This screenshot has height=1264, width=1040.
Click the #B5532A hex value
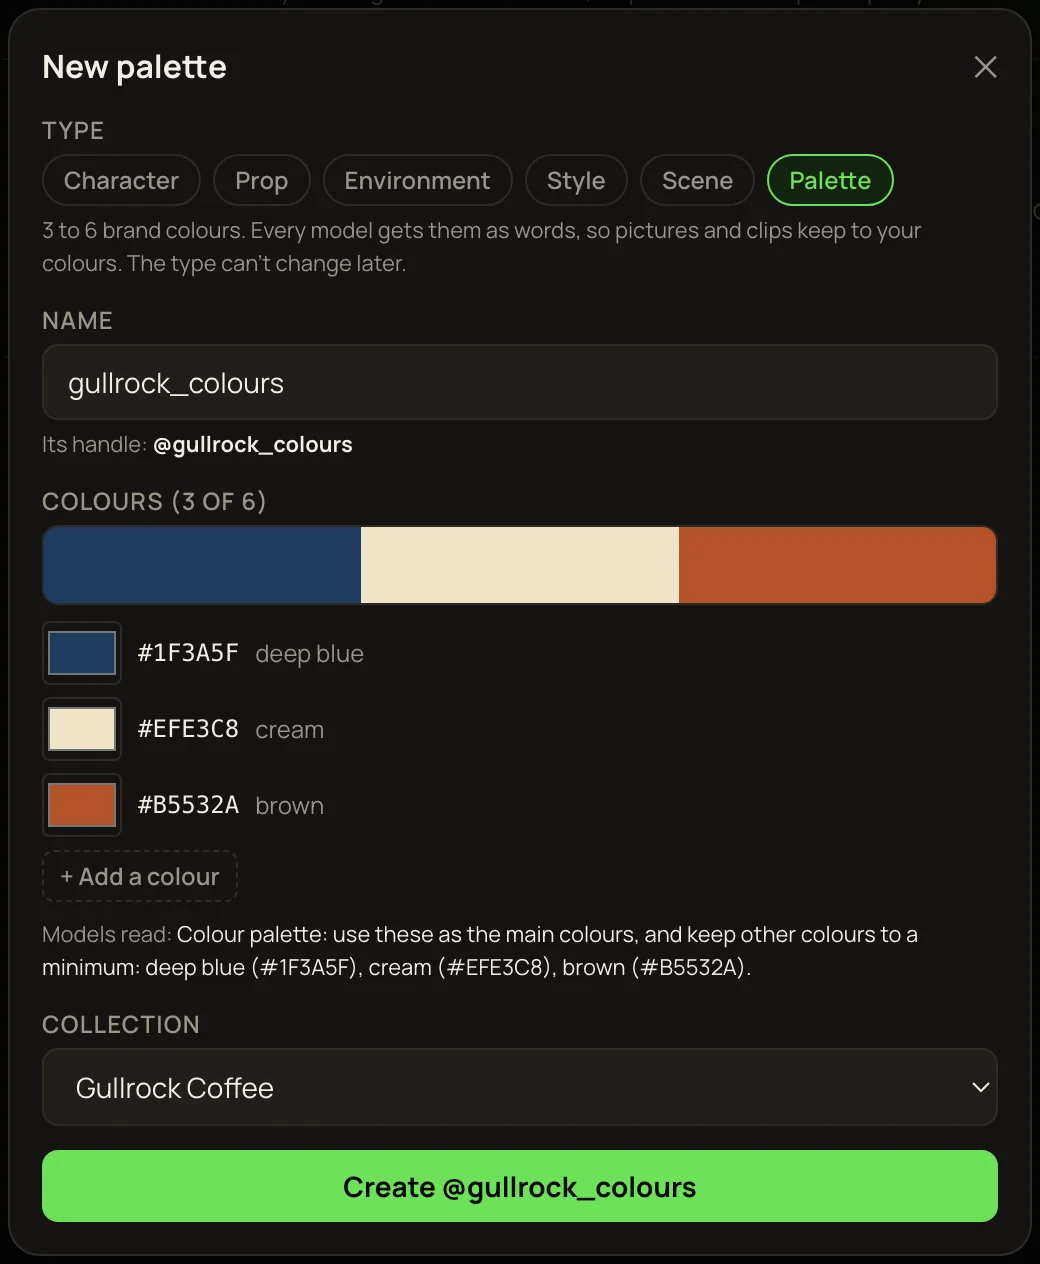pyautogui.click(x=188, y=805)
